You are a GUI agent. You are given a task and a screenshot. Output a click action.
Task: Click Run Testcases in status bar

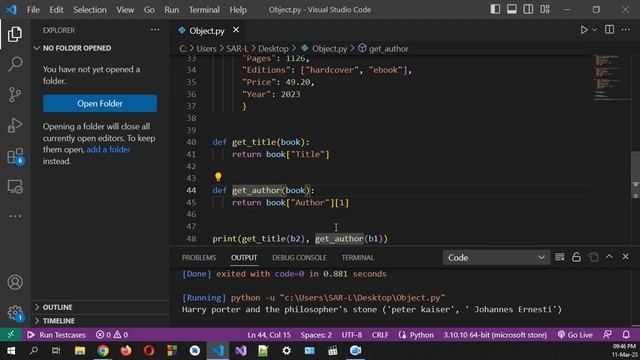(x=56, y=335)
